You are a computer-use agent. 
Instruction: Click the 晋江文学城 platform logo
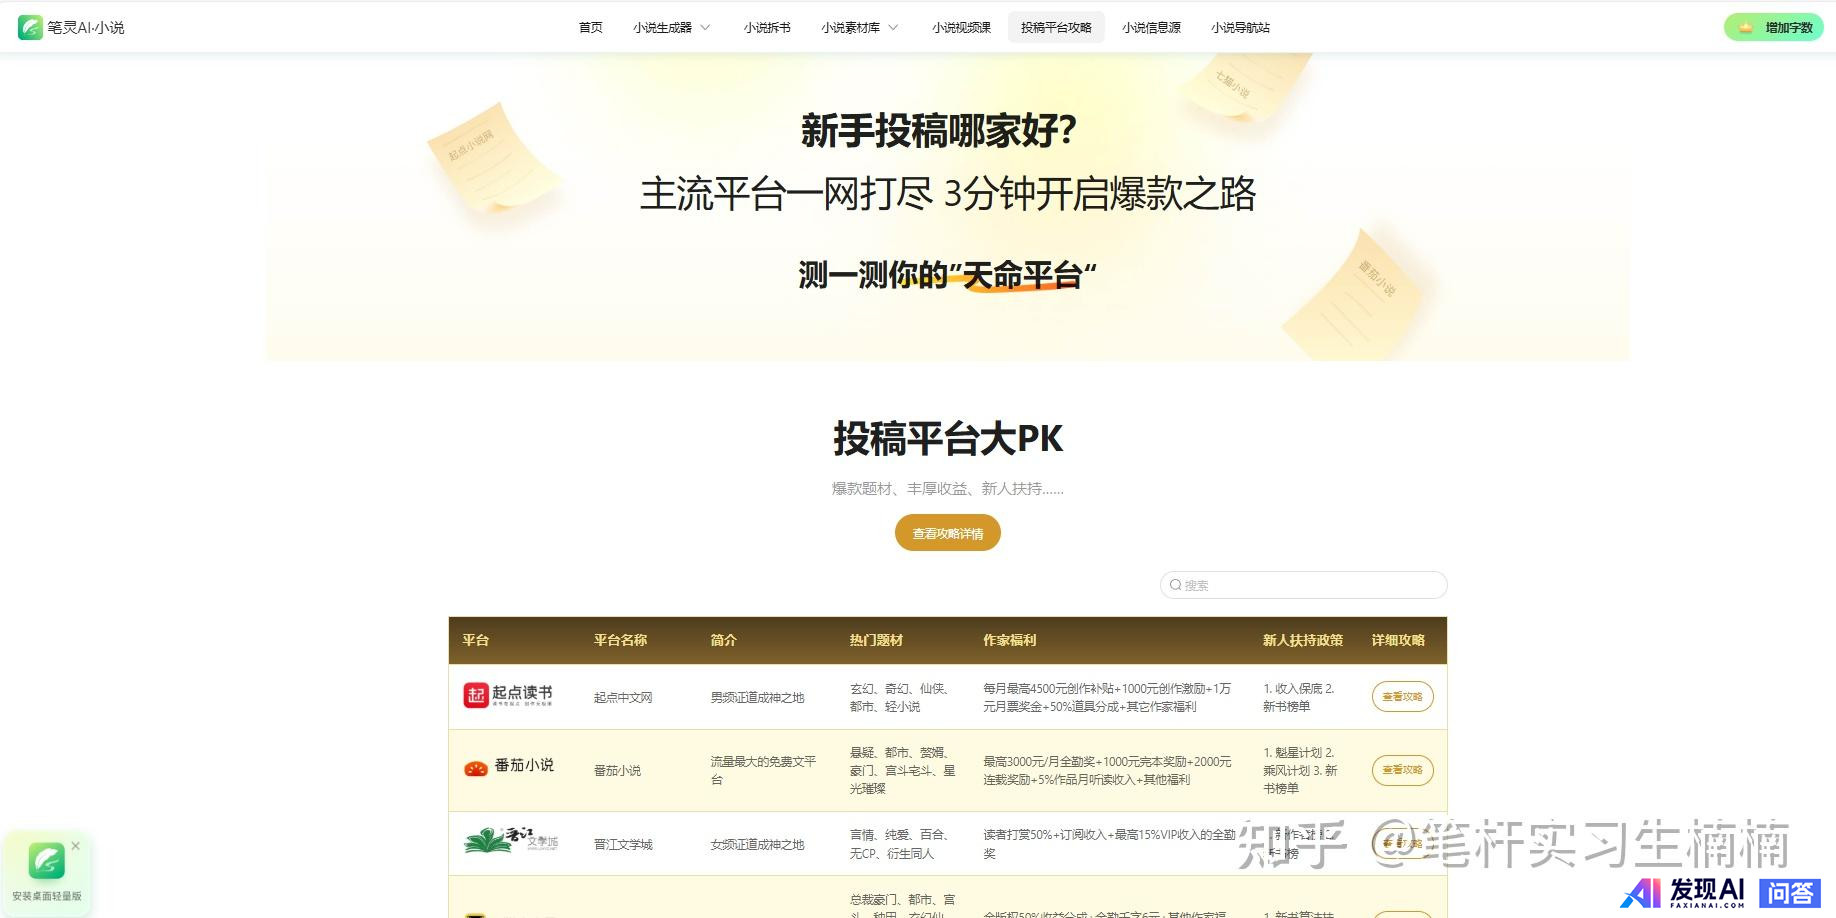pyautogui.click(x=511, y=841)
